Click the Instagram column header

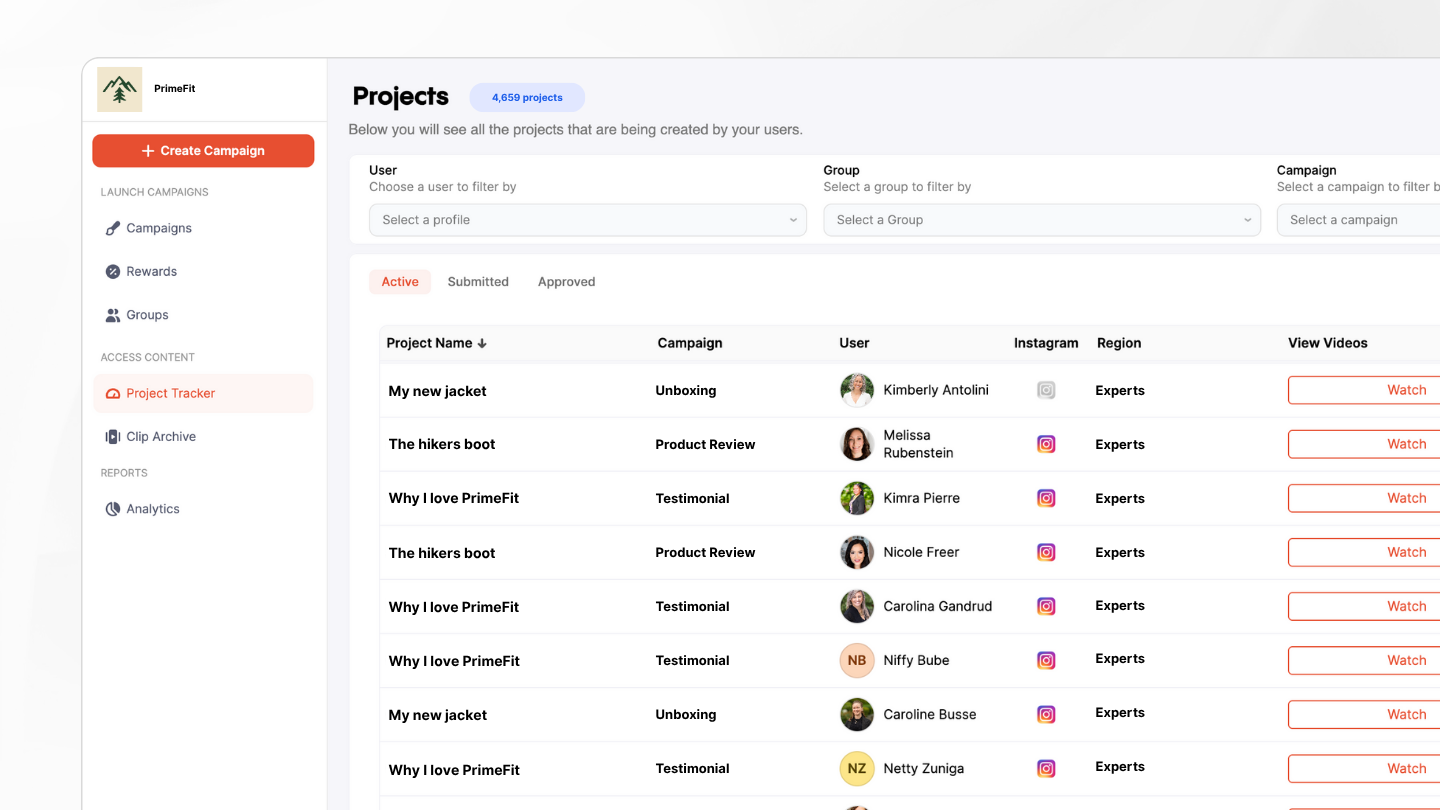coord(1046,343)
